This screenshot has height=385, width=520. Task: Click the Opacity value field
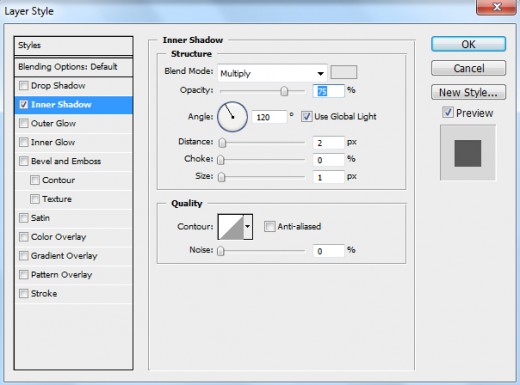(x=328, y=91)
